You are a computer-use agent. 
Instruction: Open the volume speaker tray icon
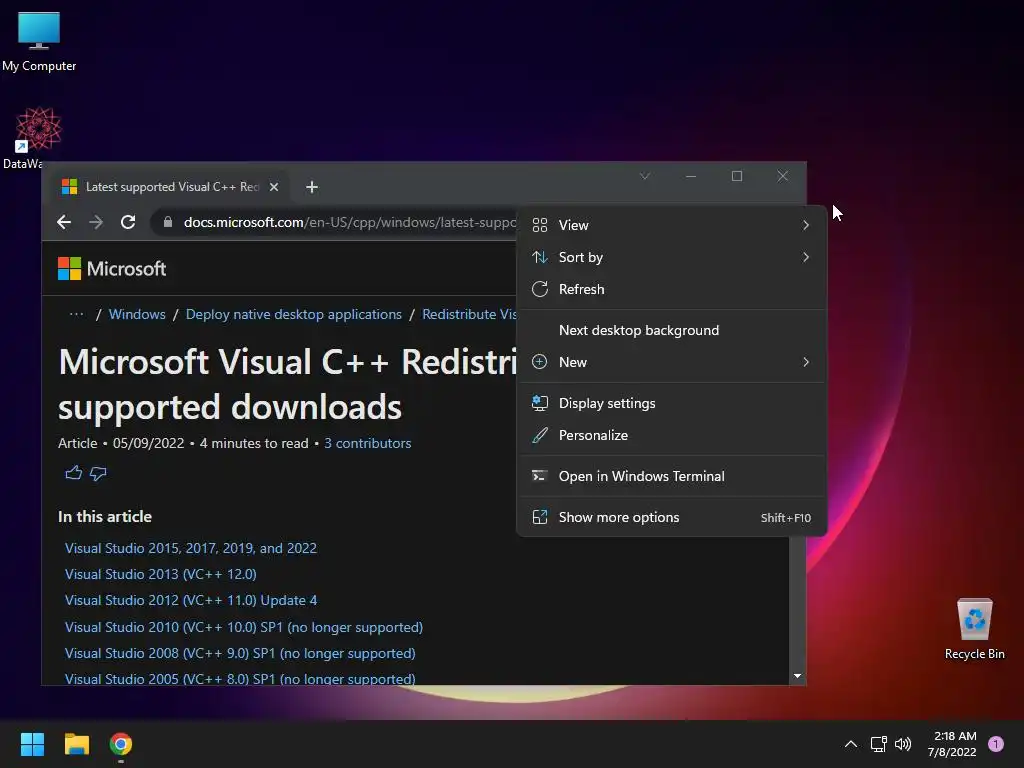903,744
